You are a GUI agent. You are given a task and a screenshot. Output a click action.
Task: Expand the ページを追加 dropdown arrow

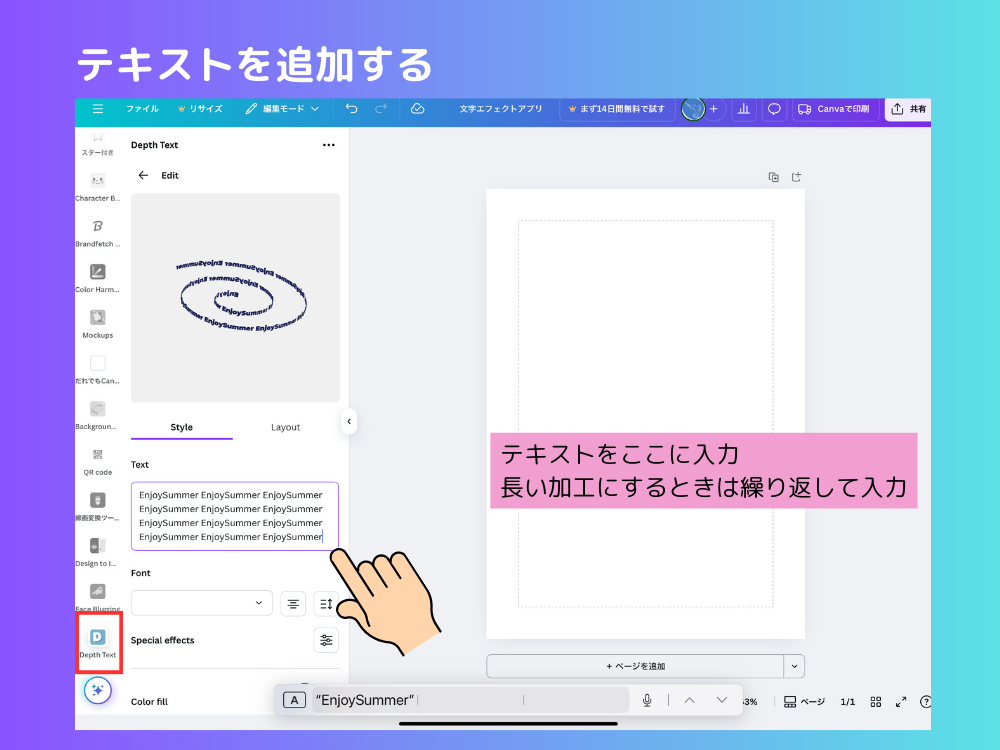pos(794,666)
